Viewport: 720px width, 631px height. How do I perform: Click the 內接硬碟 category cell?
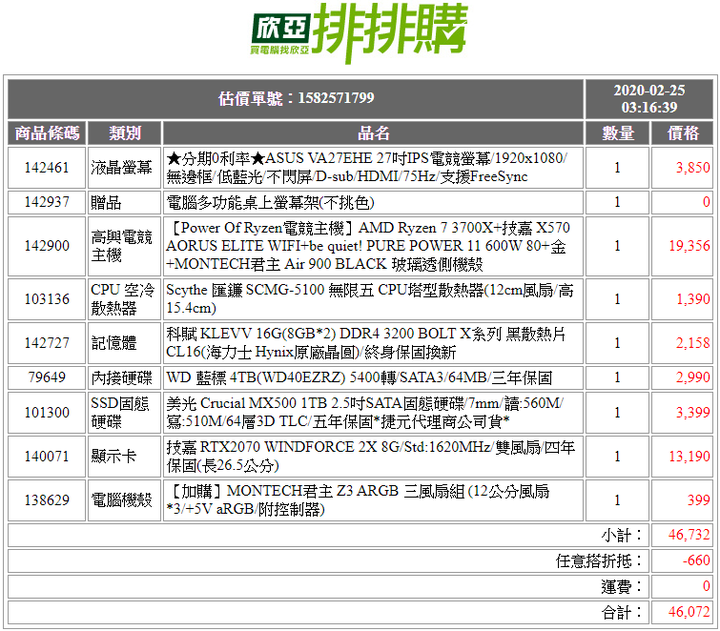coord(124,377)
